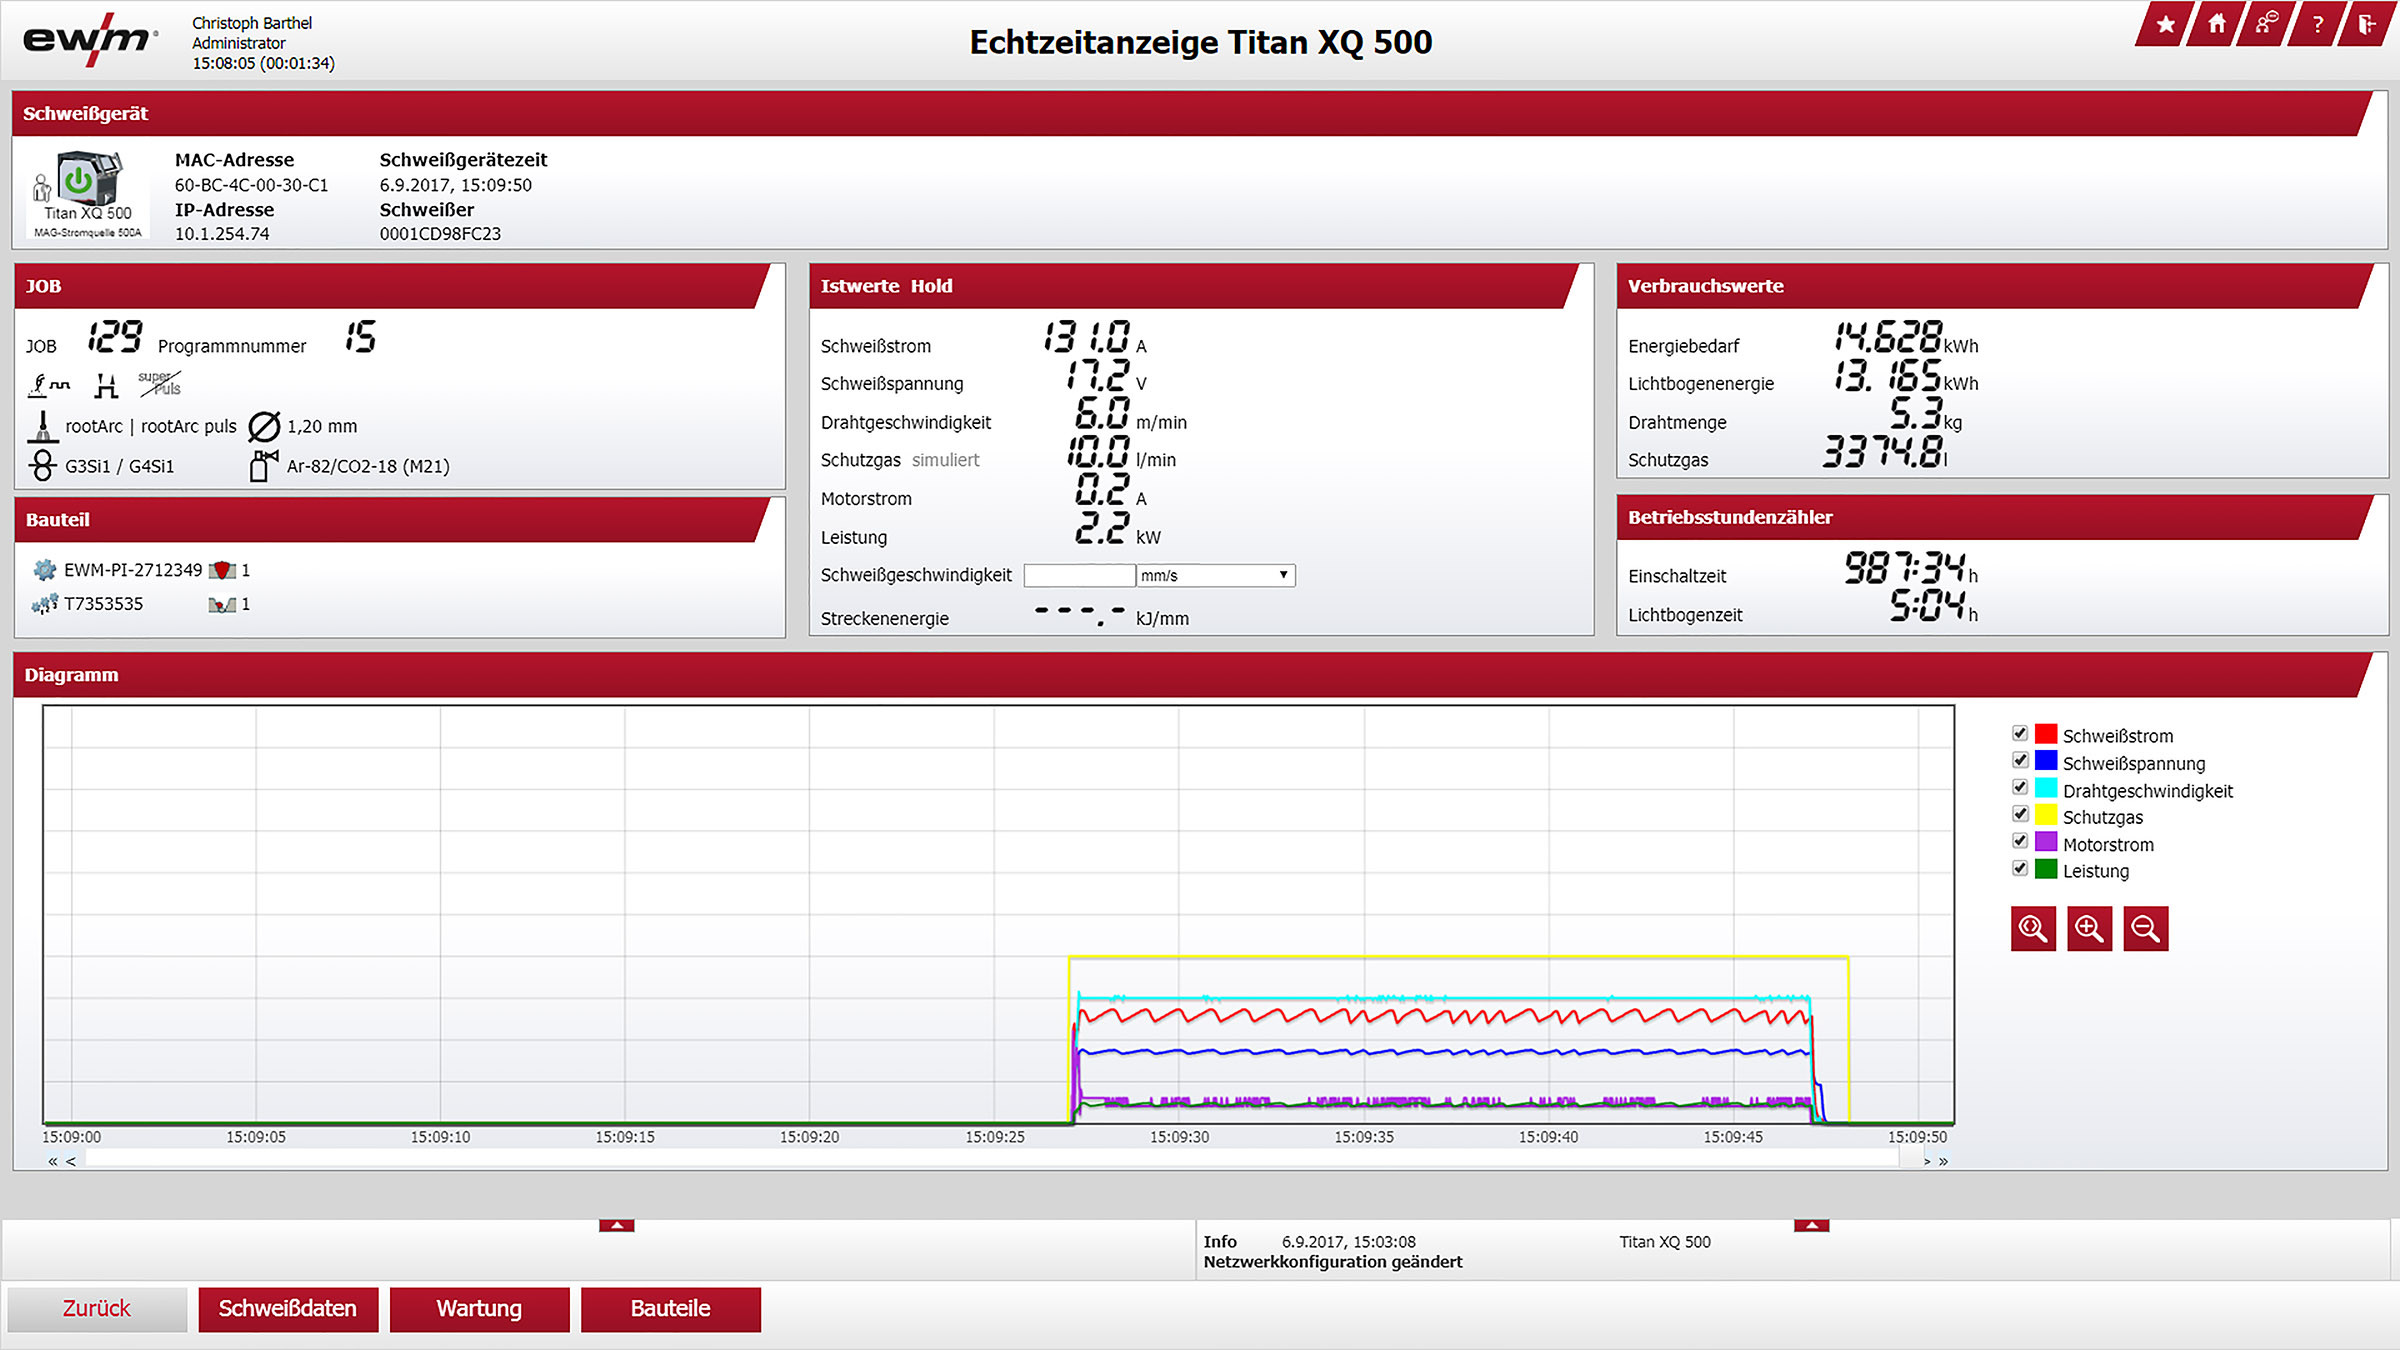Click the Schweißgeschwindigkeit input field
2400x1350 pixels.
pyautogui.click(x=1079, y=575)
